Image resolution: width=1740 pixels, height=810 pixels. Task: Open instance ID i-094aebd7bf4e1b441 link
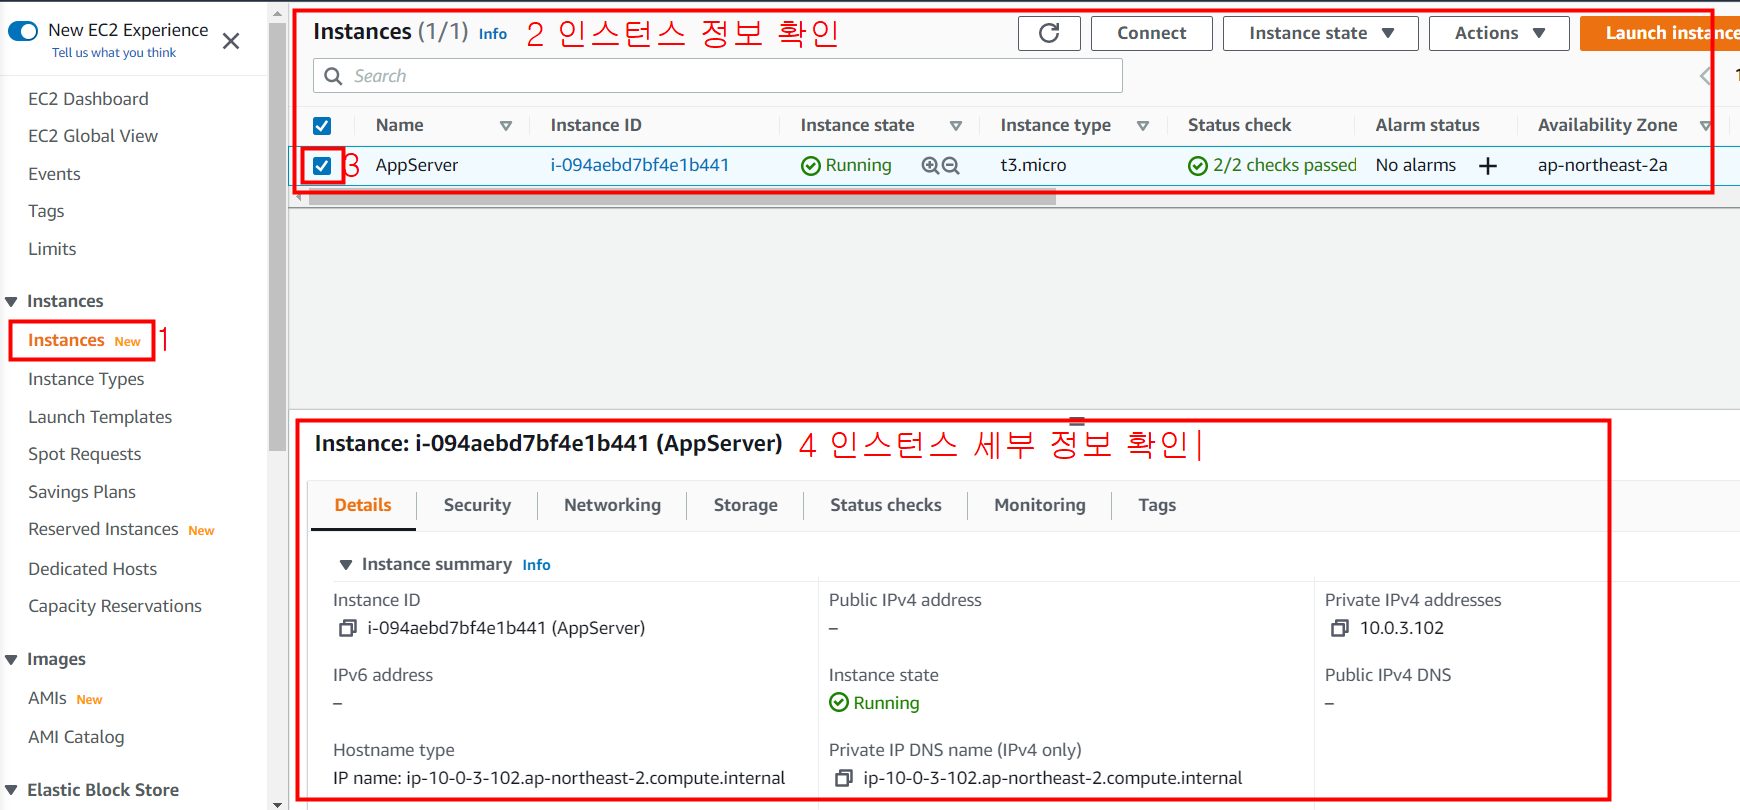click(640, 165)
